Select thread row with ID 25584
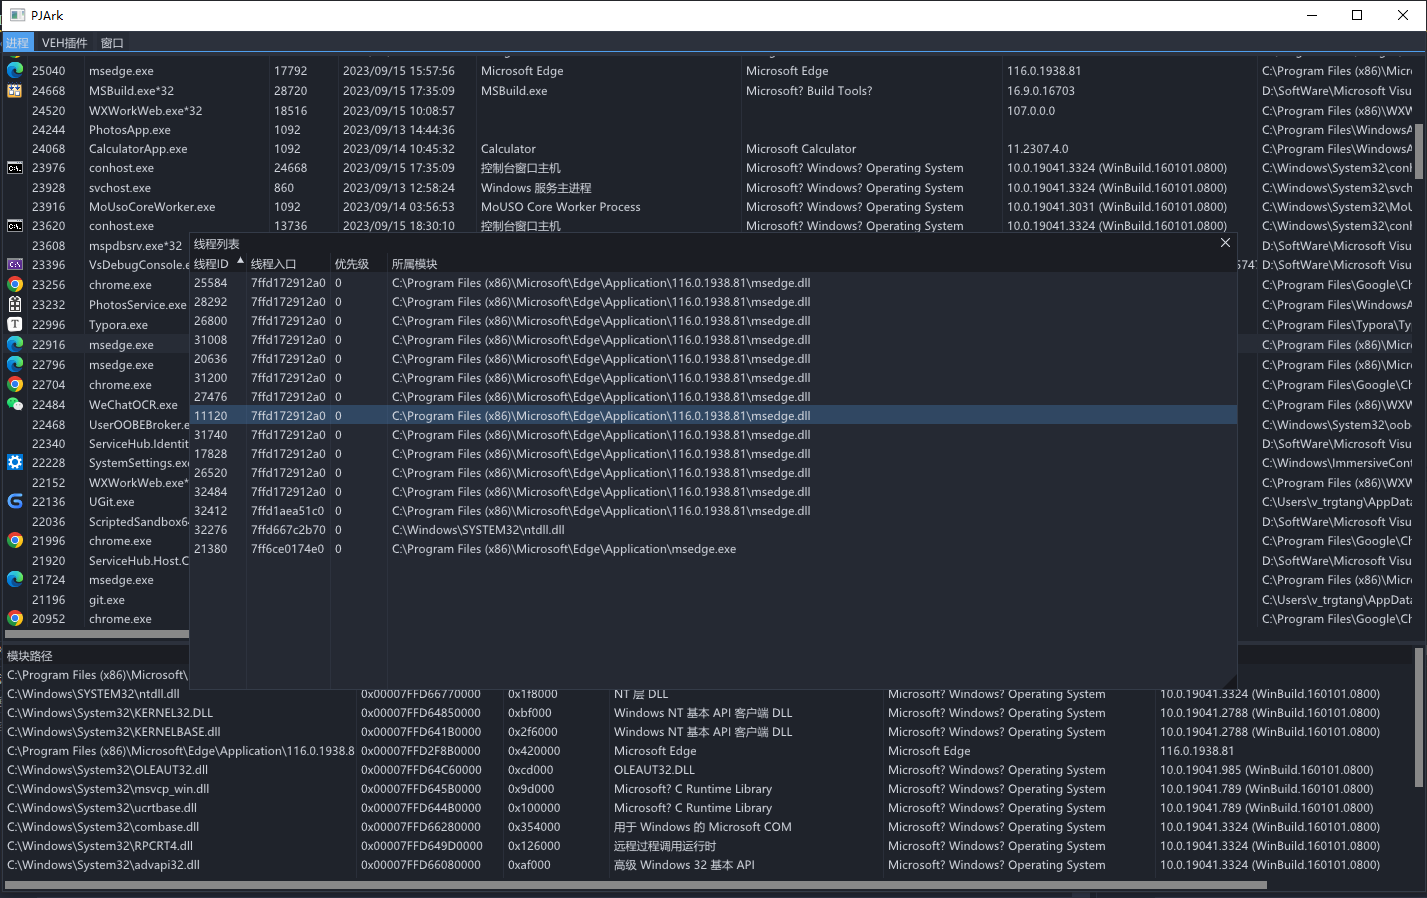1427x898 pixels. click(x=713, y=283)
